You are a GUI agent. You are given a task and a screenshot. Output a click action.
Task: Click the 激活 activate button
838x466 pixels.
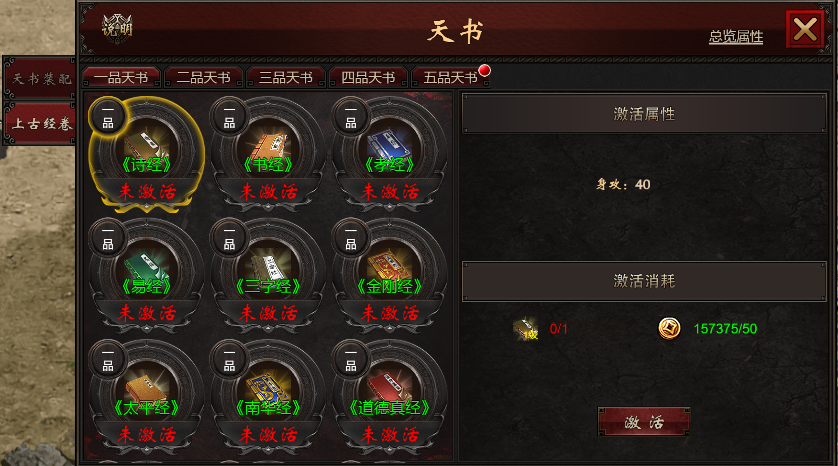click(644, 422)
